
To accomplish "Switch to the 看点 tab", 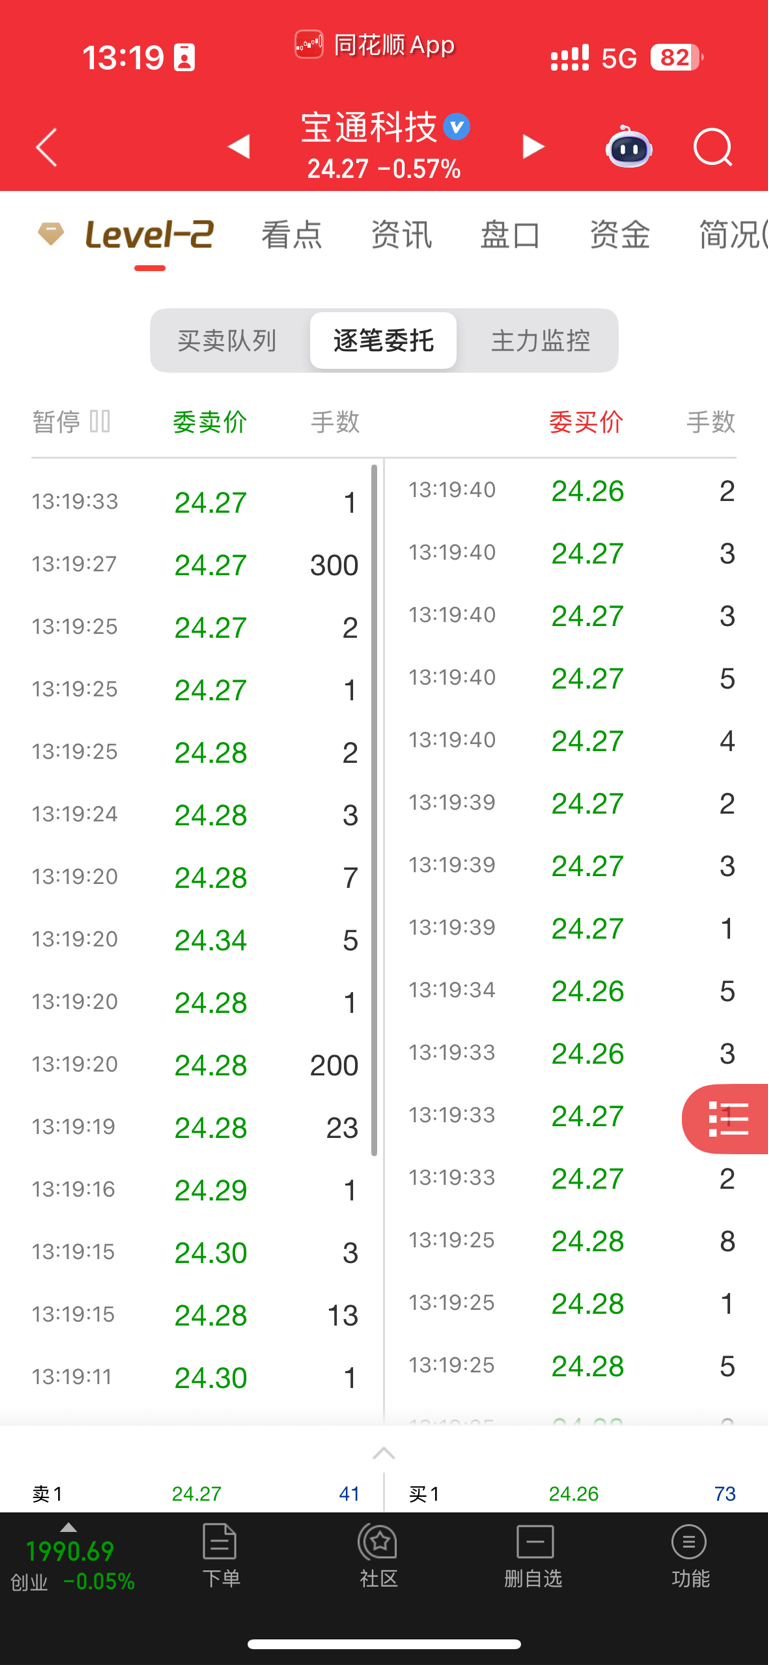I will [292, 235].
